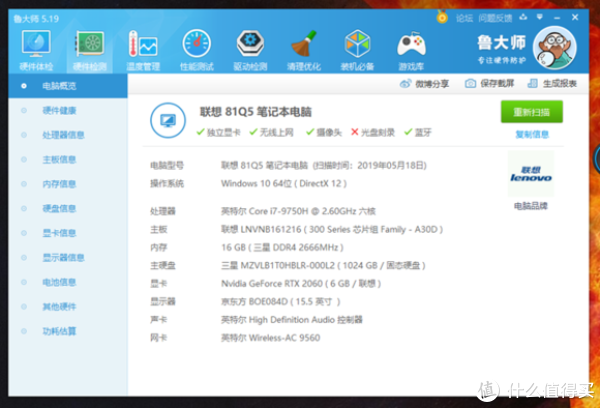
Task: Select 内存信息 in sidebar
Action: pyautogui.click(x=68, y=184)
